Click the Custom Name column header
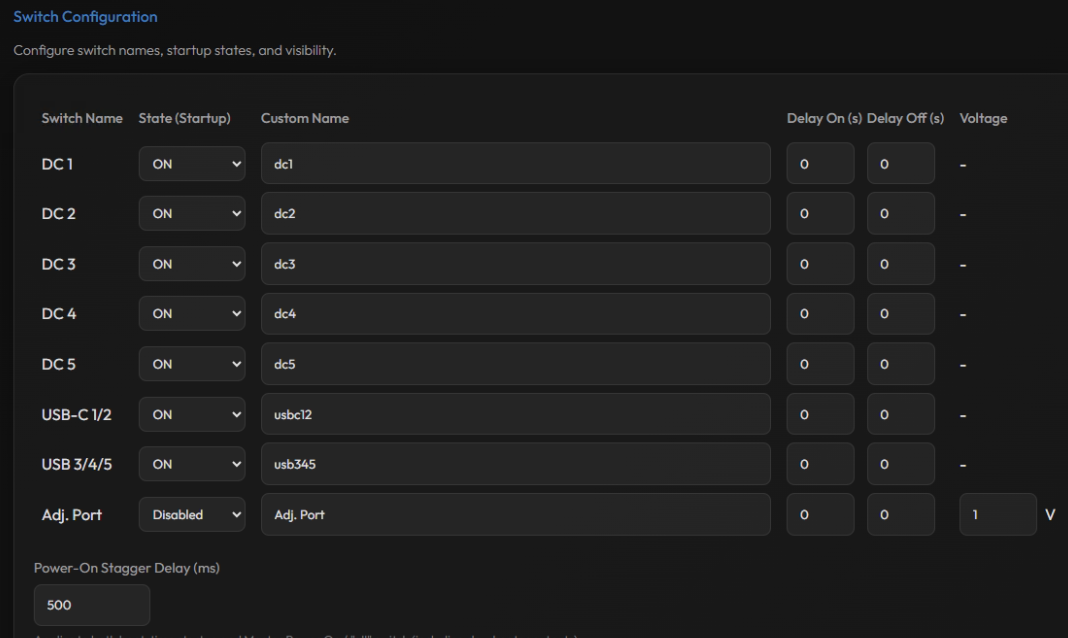Image resolution: width=1068 pixels, height=638 pixels. coord(304,118)
